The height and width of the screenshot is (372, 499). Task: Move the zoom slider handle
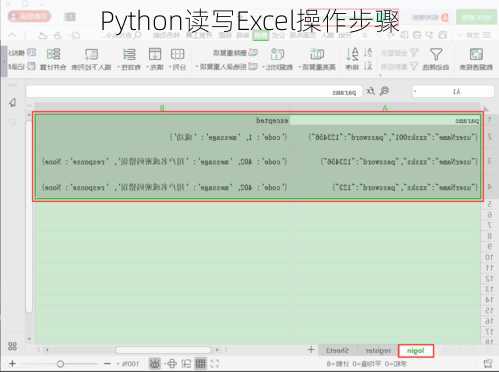coord(60,363)
